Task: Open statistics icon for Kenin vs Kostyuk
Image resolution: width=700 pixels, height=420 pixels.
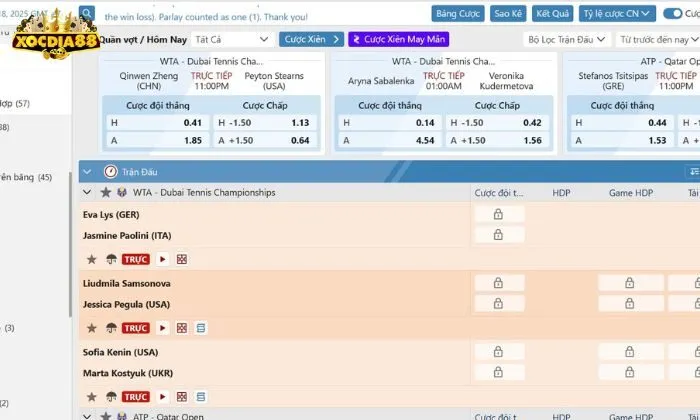Action: coord(200,397)
